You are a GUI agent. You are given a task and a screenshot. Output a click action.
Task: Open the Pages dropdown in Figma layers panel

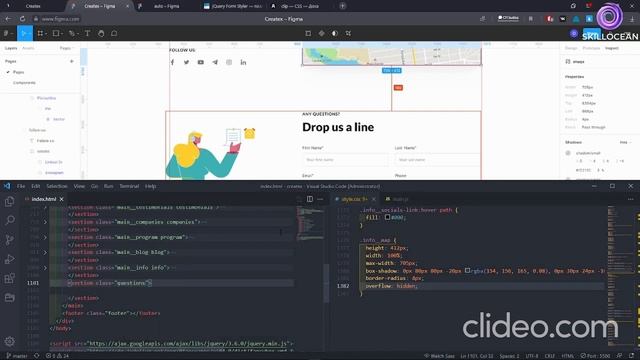coord(67,48)
